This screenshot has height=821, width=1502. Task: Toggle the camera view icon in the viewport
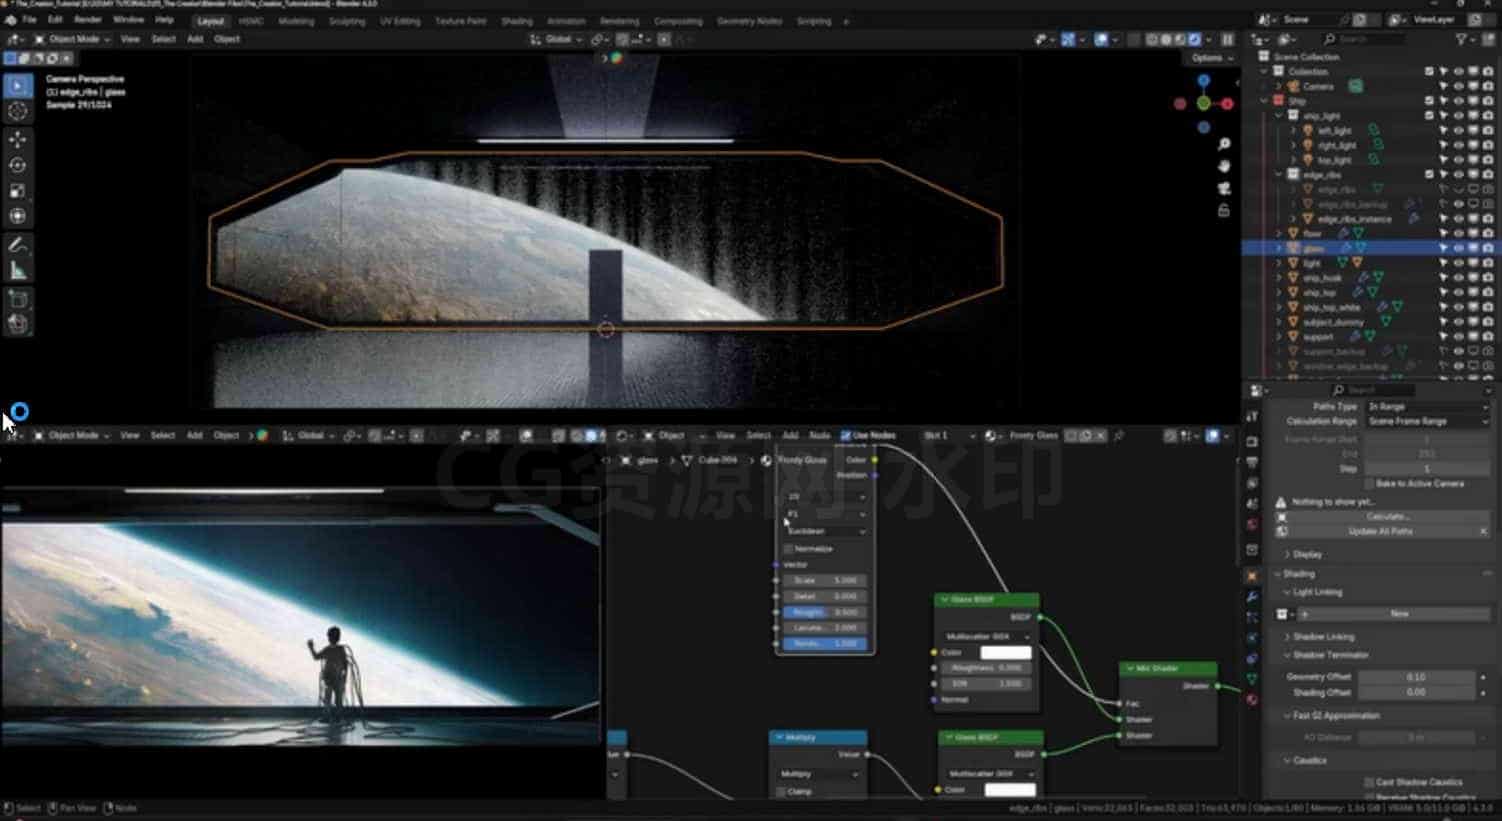pyautogui.click(x=1224, y=189)
